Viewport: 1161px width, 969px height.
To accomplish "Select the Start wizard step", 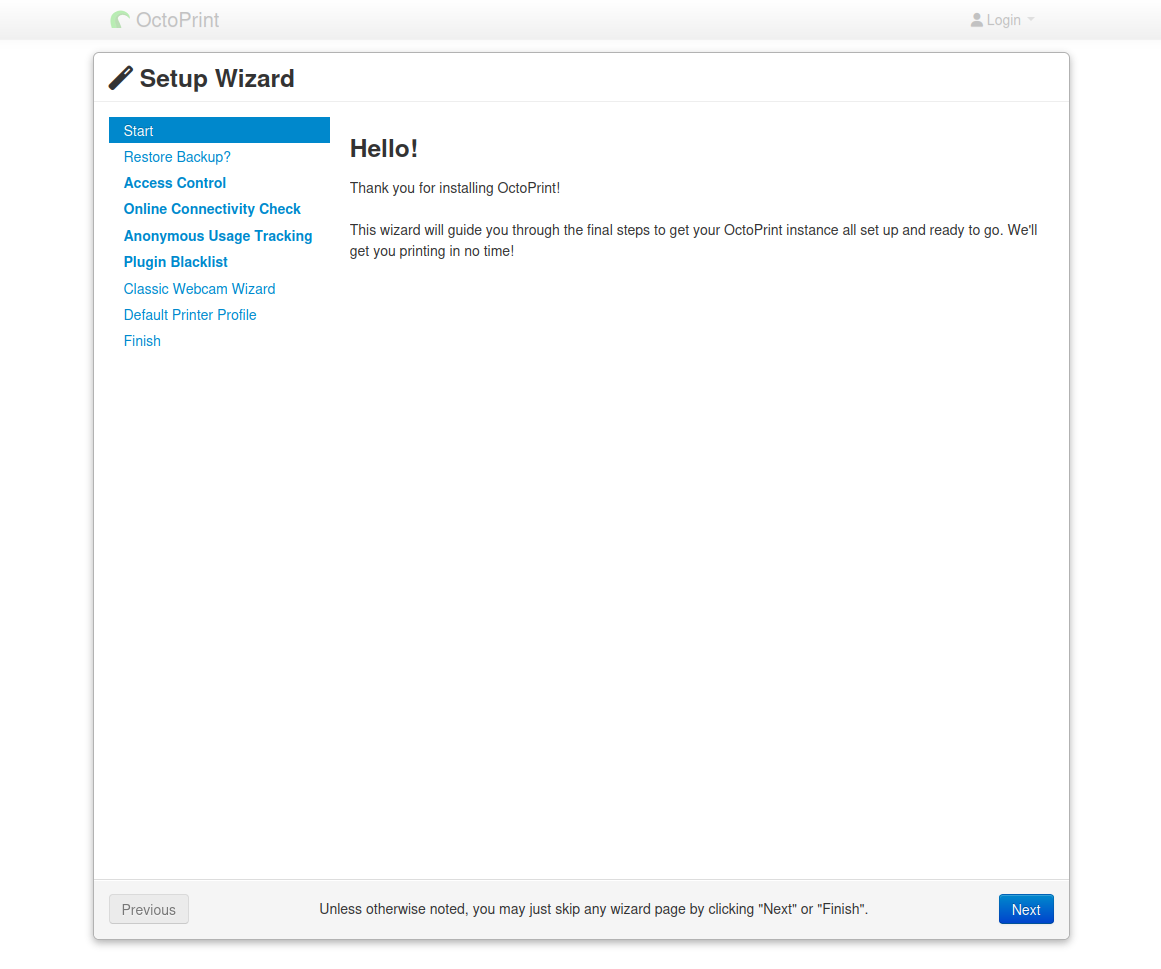I will click(x=138, y=131).
